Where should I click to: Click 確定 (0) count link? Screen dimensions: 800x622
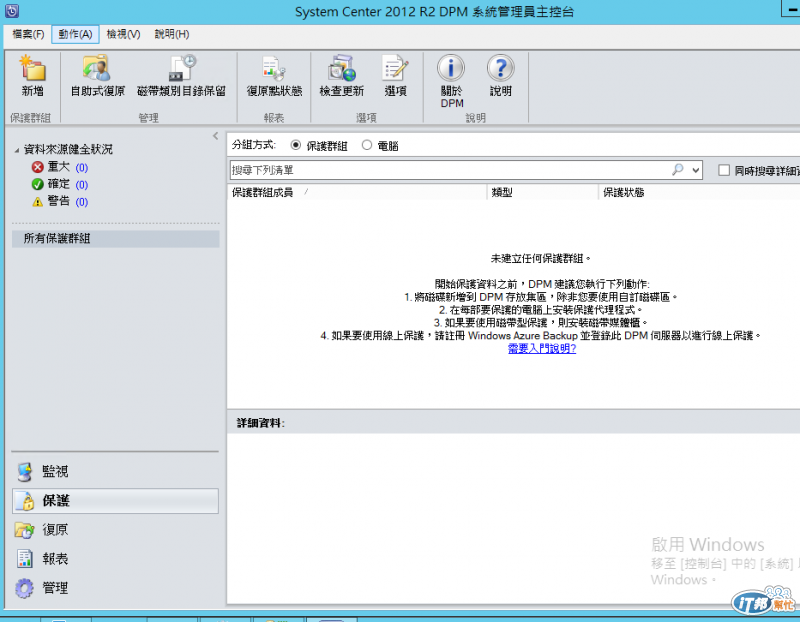pos(82,185)
